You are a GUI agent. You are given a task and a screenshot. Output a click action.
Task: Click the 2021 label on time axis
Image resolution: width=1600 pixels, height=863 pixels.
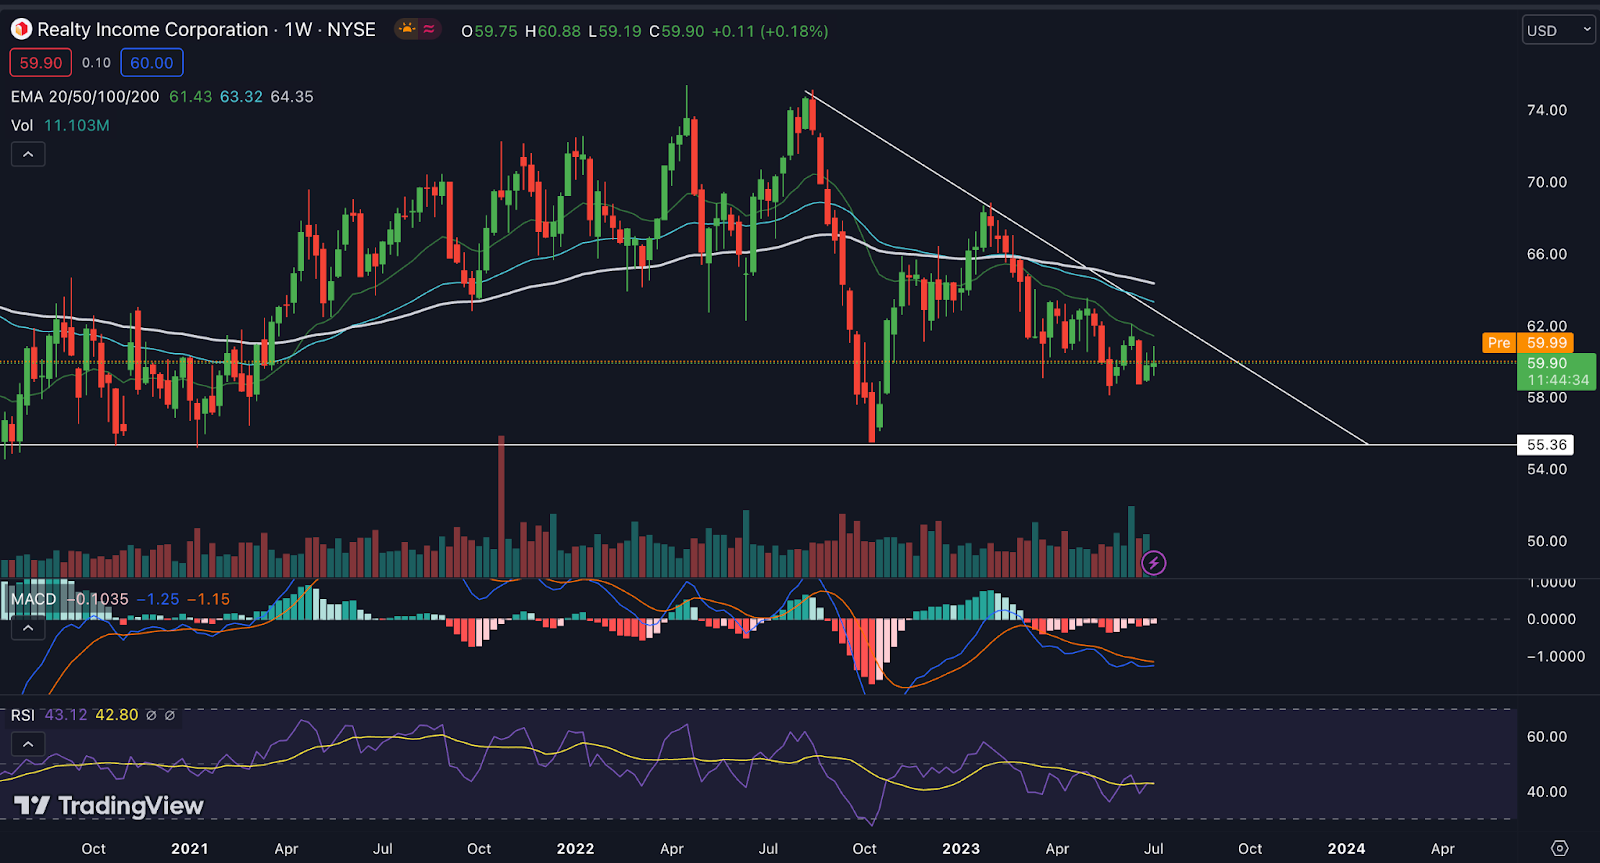pos(189,848)
